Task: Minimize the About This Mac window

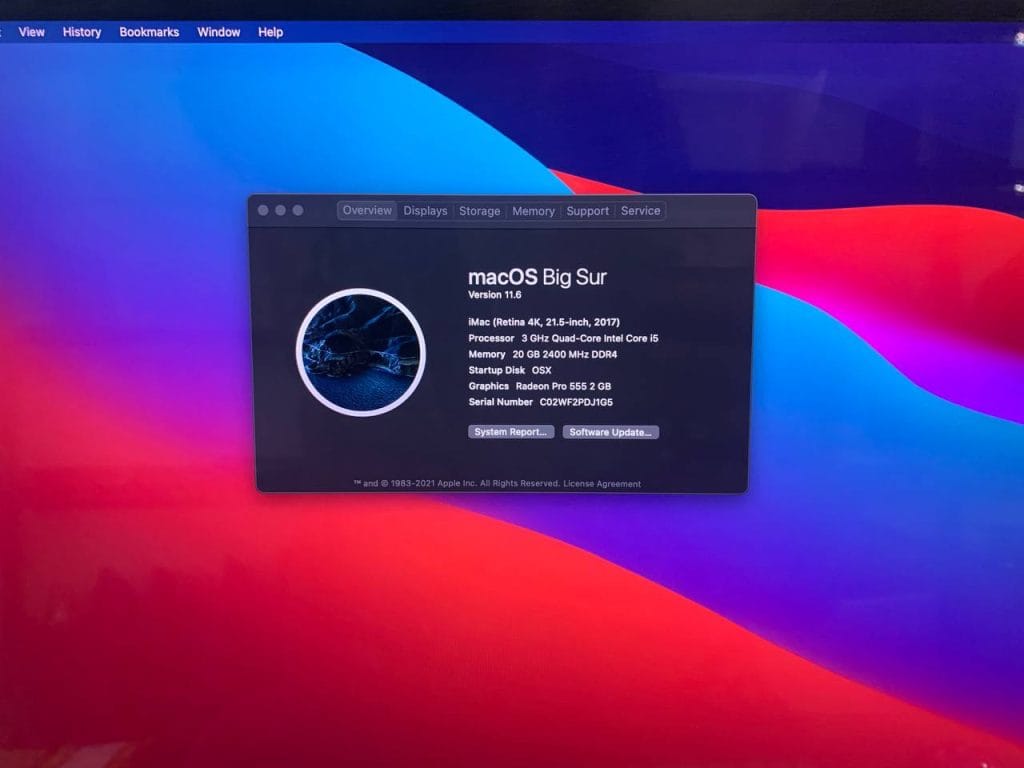Action: [281, 211]
